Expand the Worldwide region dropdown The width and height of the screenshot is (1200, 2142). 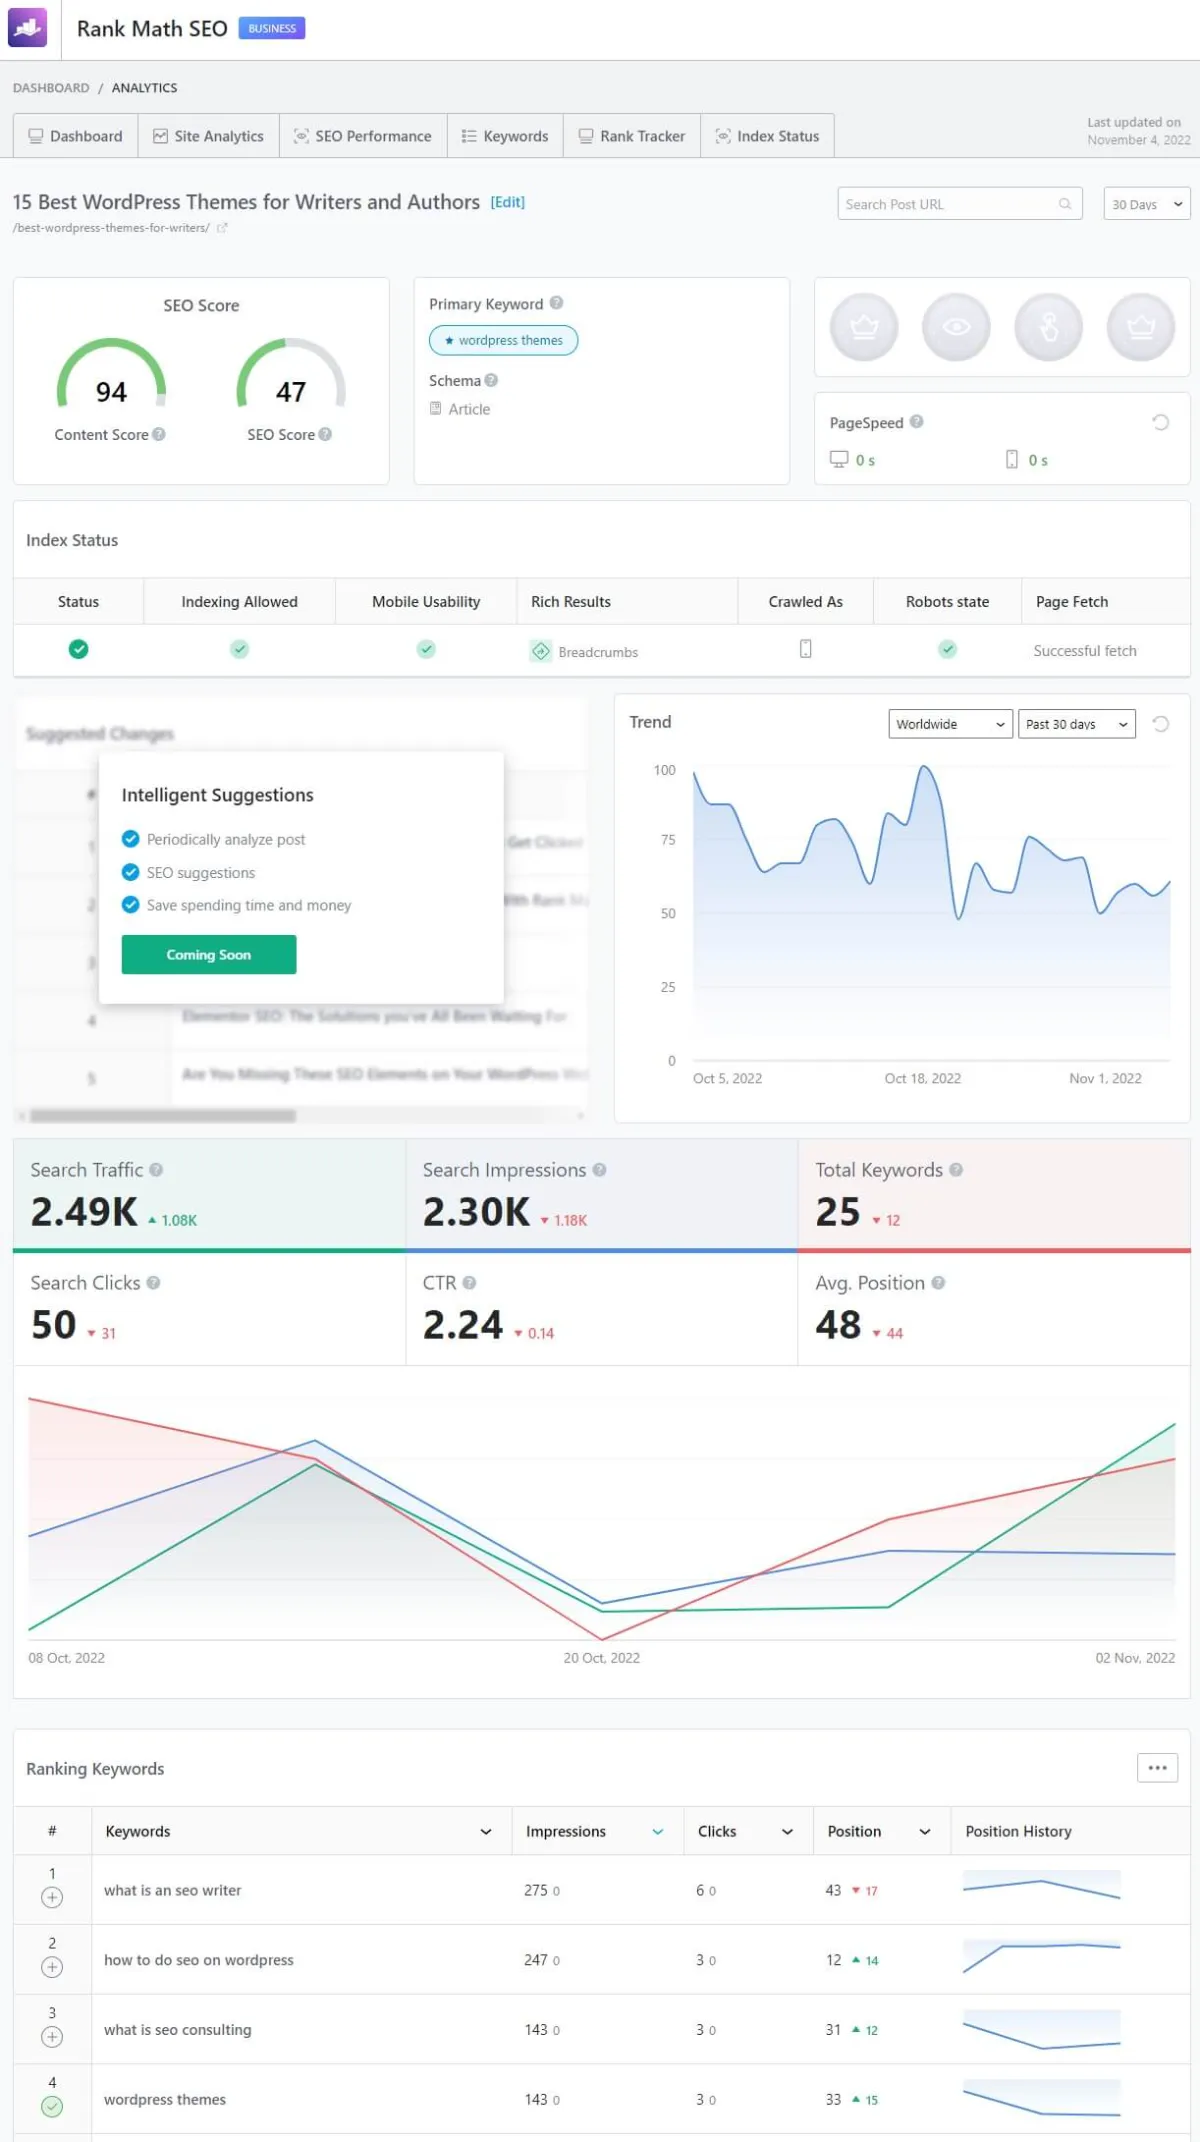pos(950,724)
